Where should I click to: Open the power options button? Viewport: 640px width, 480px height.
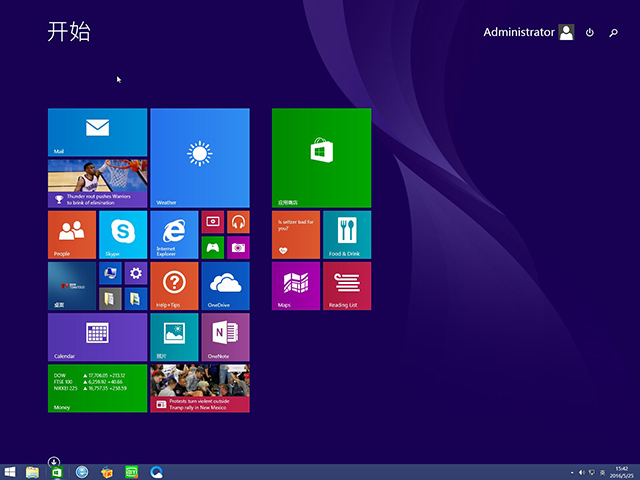pyautogui.click(x=590, y=32)
